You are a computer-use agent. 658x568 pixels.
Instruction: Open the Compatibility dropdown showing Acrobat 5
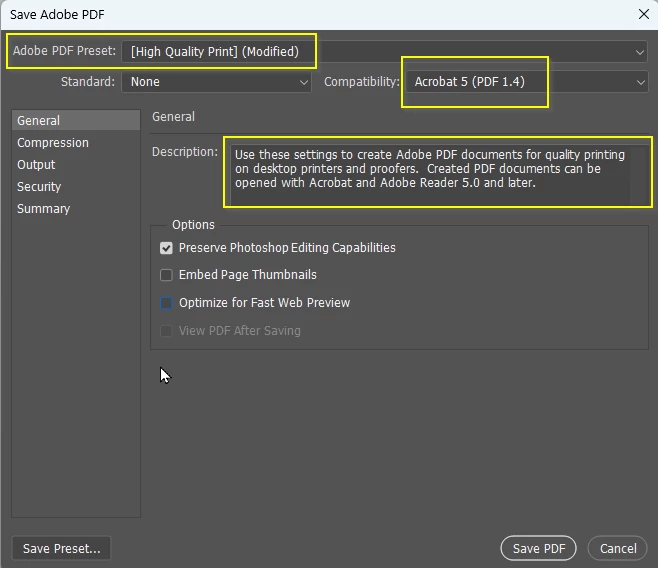[x=527, y=82]
